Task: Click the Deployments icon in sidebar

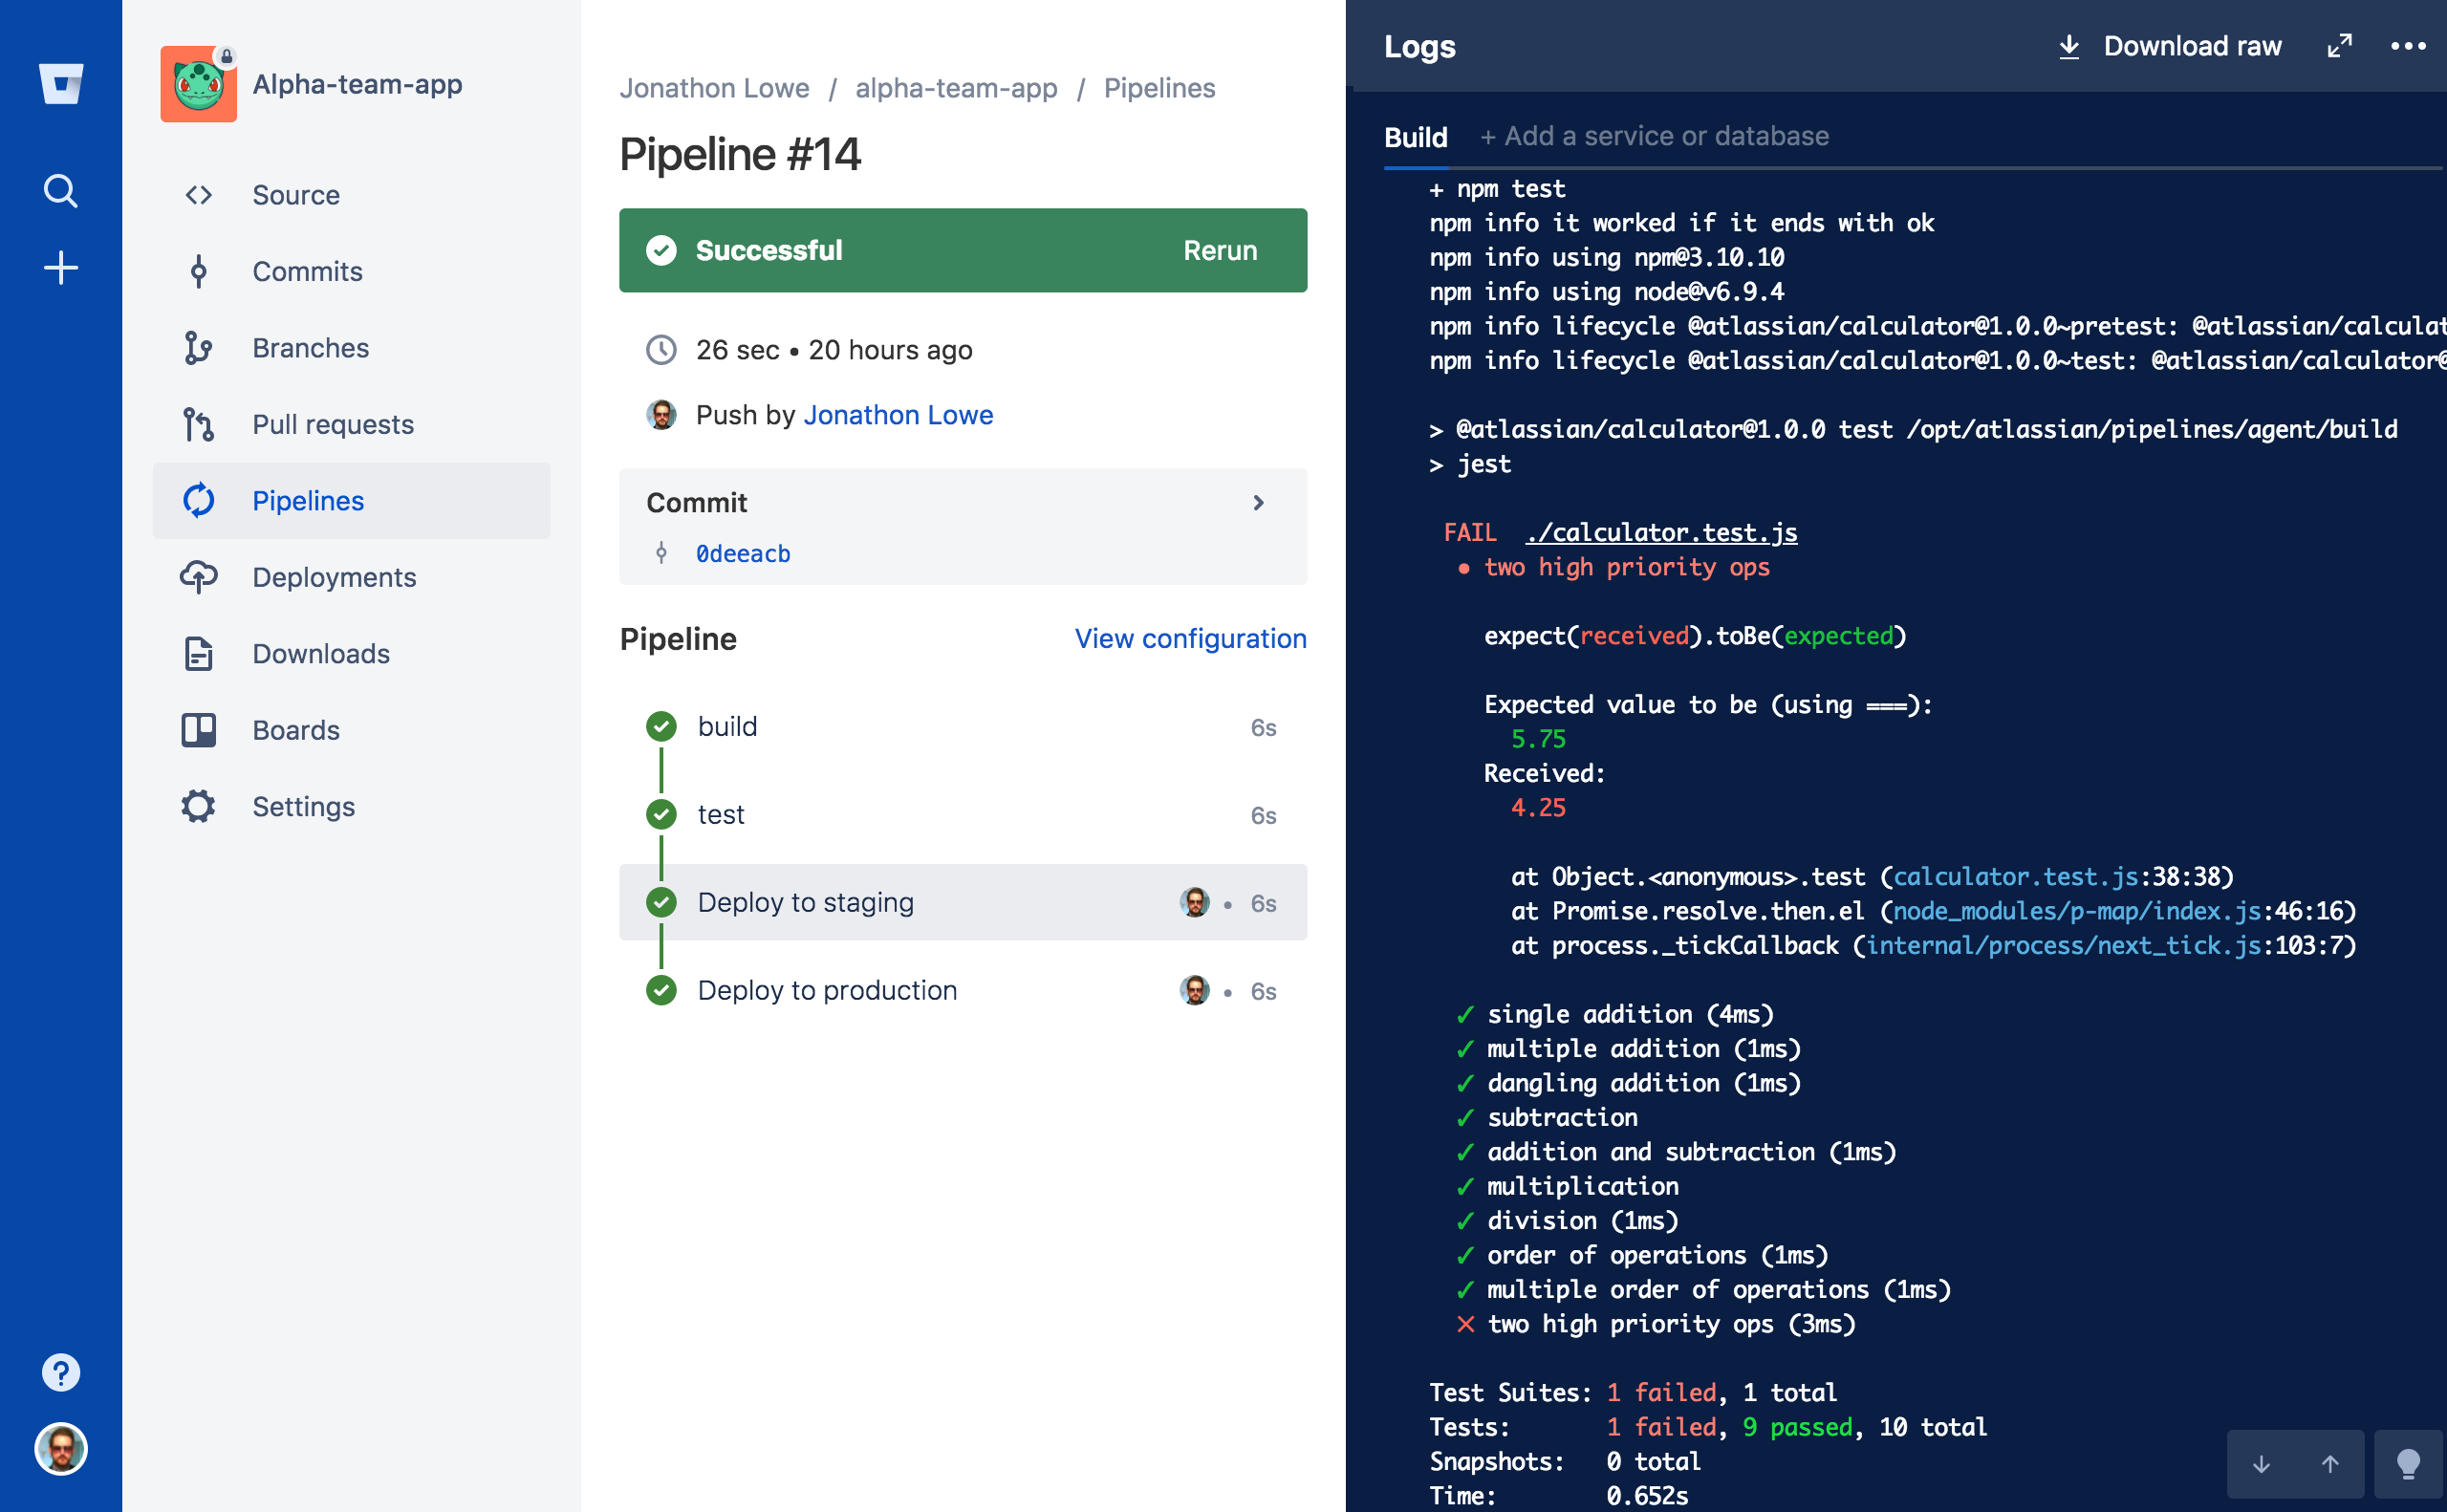Action: 199,577
